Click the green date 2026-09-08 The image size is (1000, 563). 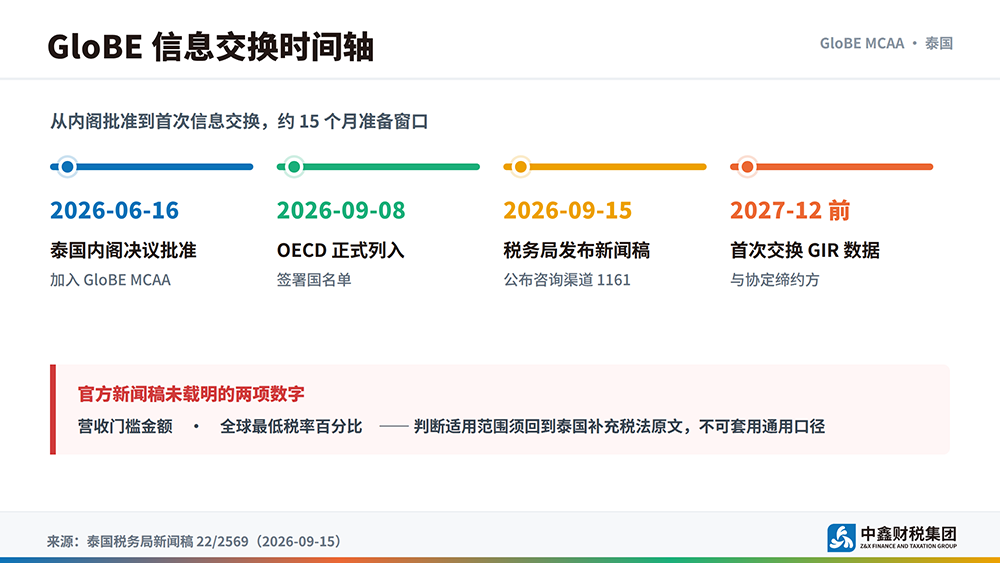pyautogui.click(x=341, y=210)
